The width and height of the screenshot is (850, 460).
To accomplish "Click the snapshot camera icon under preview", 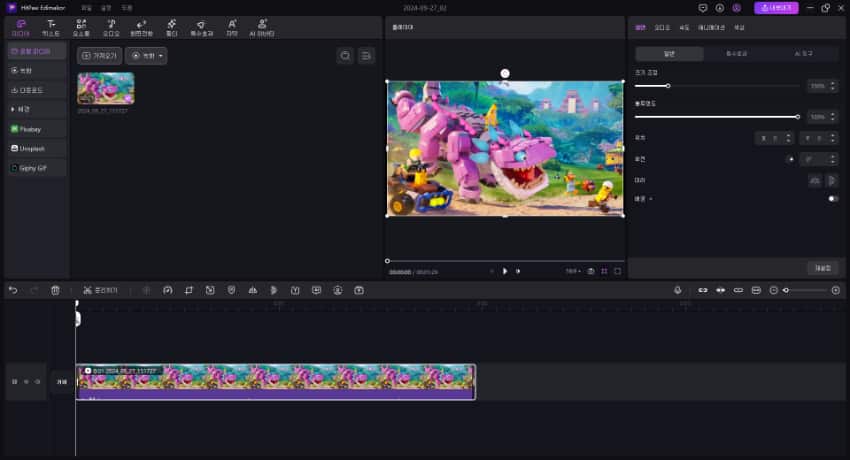I will tap(591, 271).
